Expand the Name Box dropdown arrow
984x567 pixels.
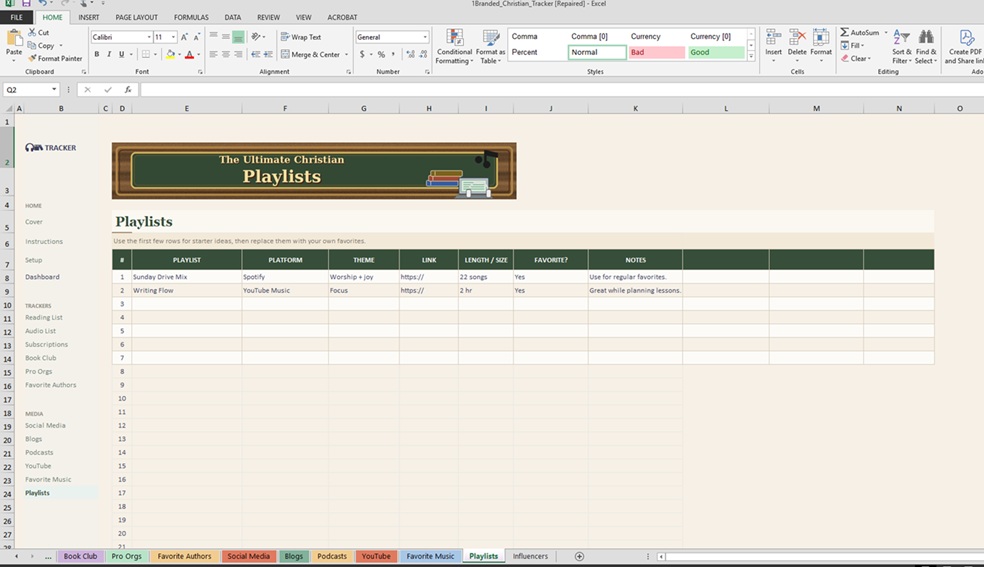(x=55, y=90)
